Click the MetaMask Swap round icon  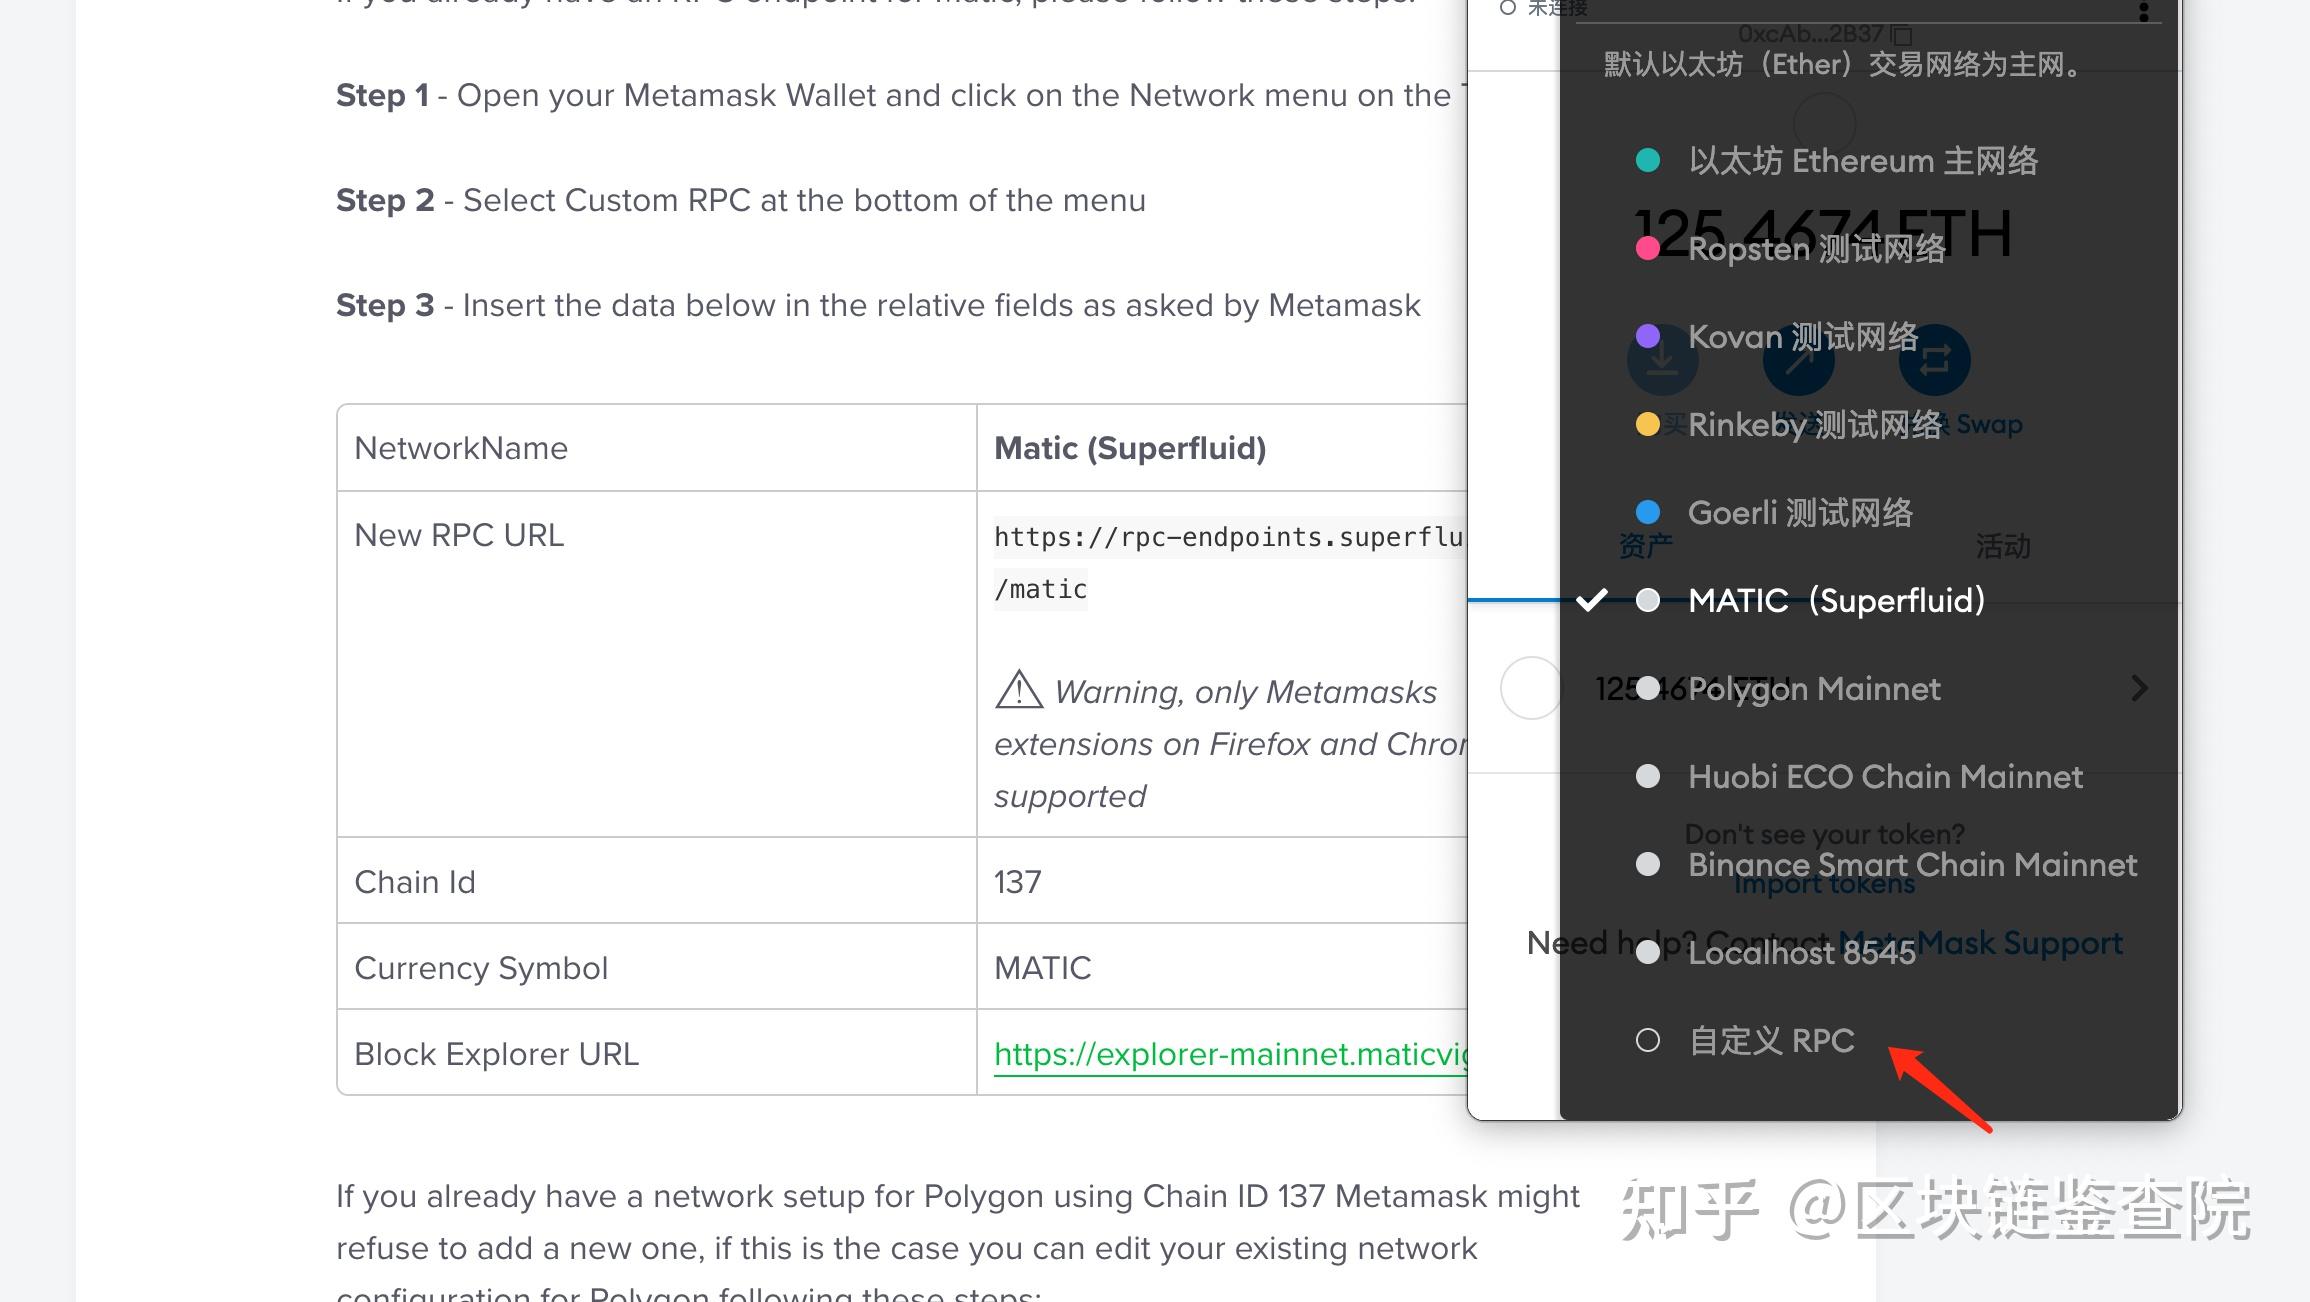tap(1935, 360)
